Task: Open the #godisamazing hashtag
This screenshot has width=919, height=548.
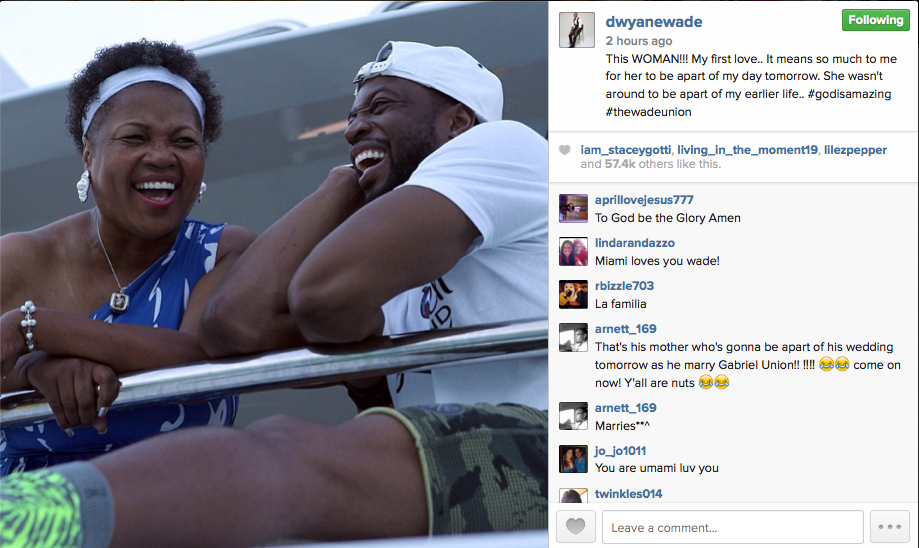Action: click(x=849, y=94)
